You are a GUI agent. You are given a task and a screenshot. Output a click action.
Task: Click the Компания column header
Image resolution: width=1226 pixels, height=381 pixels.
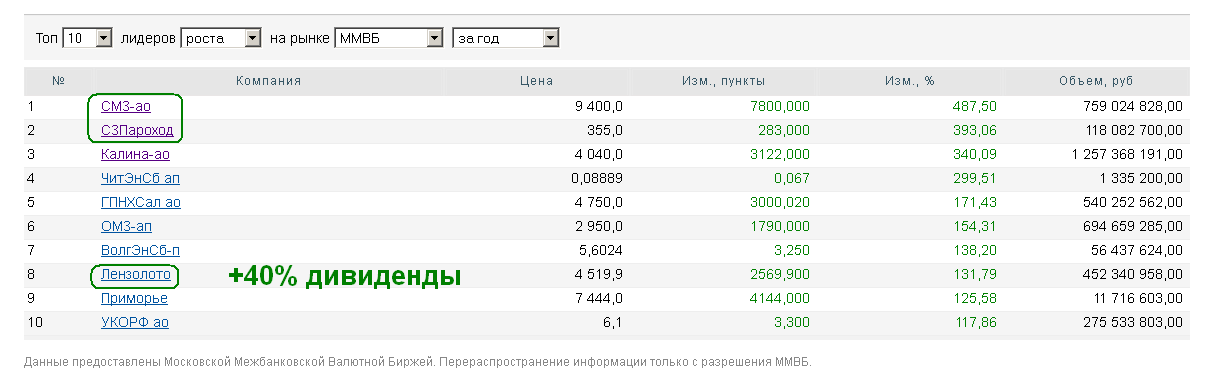(x=269, y=81)
